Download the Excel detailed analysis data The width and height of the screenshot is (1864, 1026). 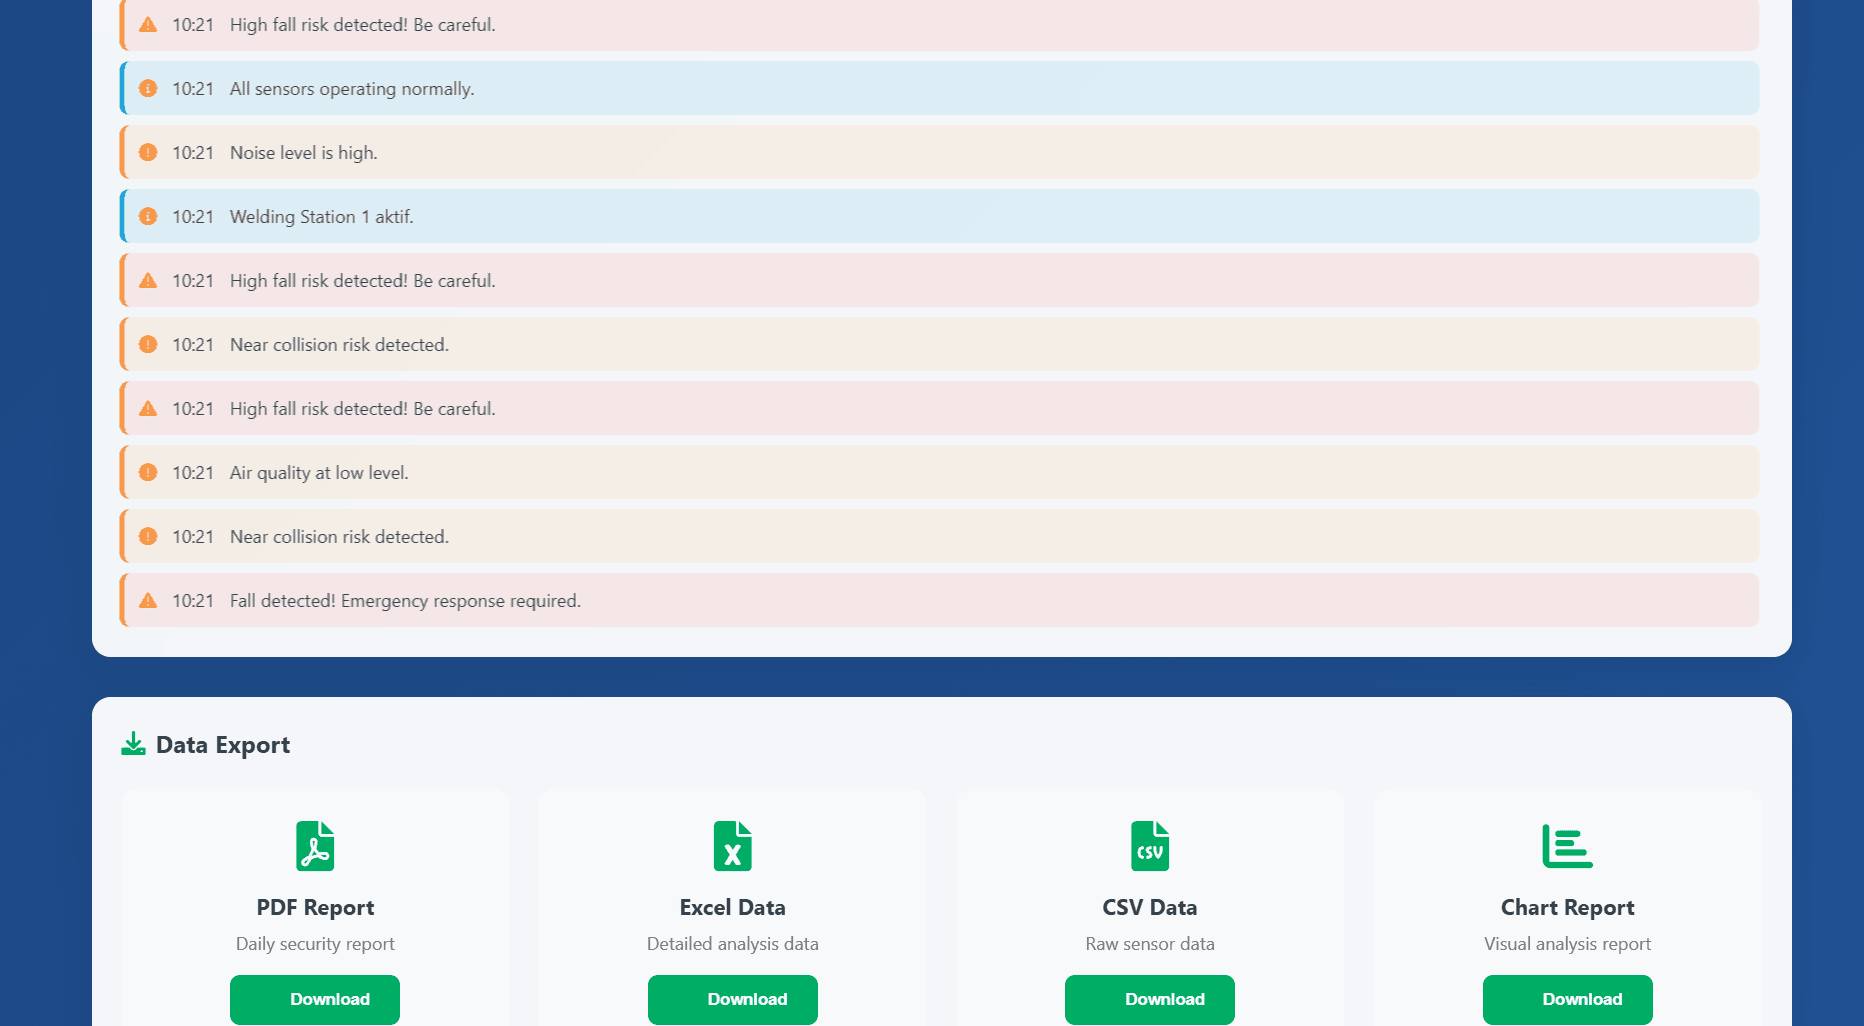(732, 999)
